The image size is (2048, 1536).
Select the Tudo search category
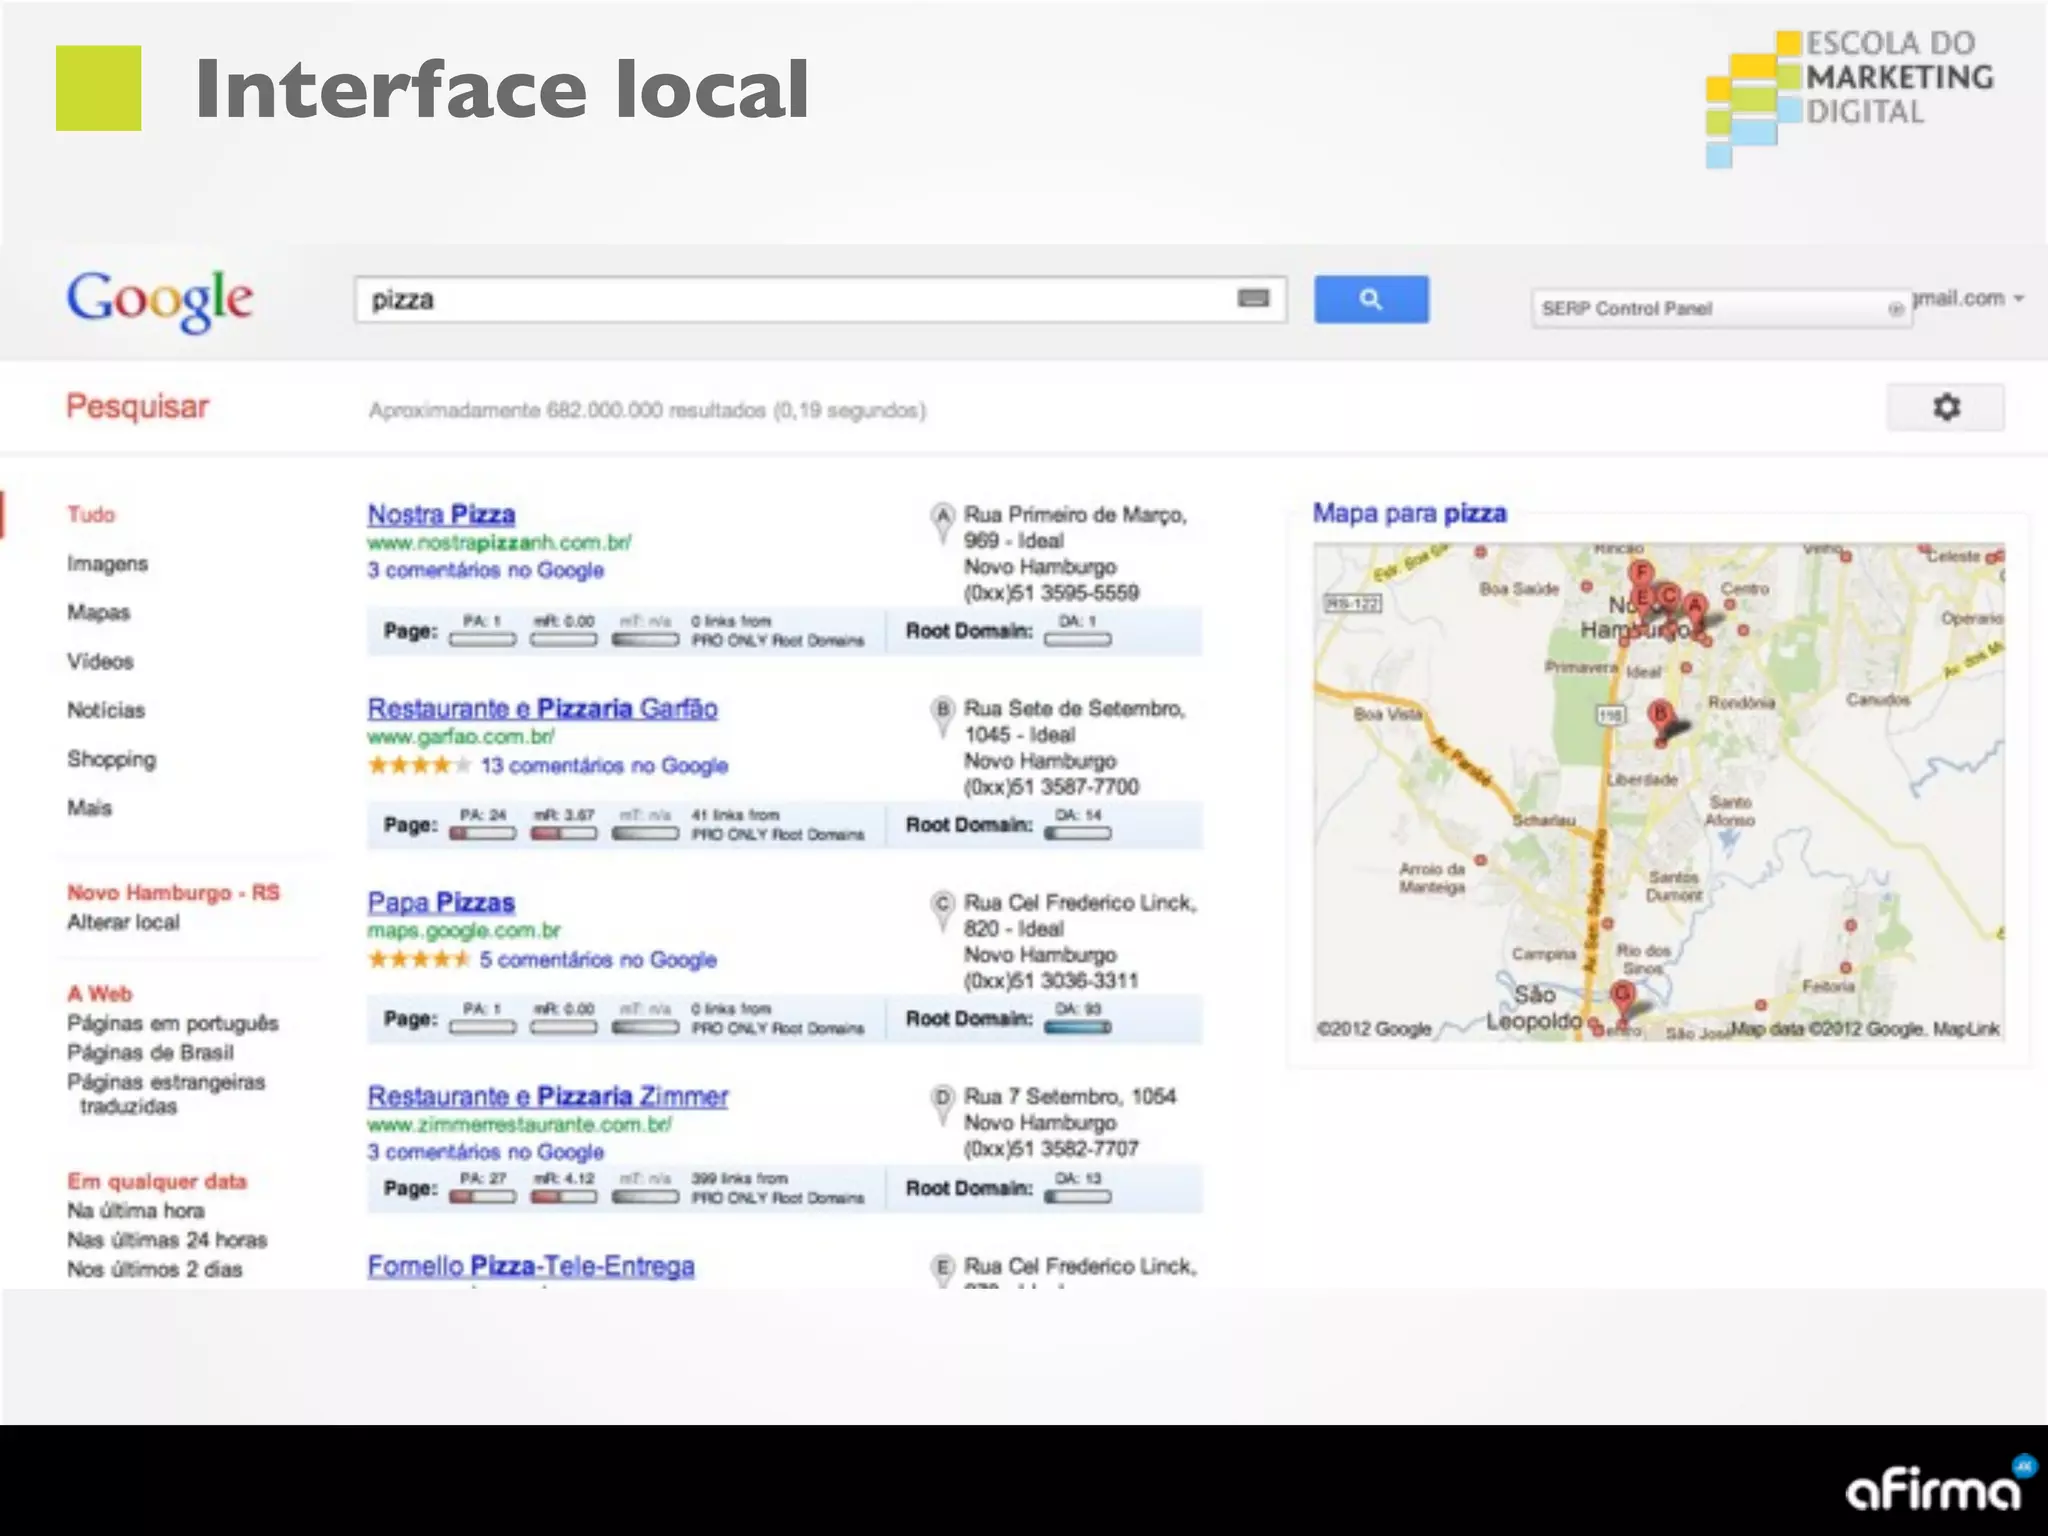click(x=91, y=514)
